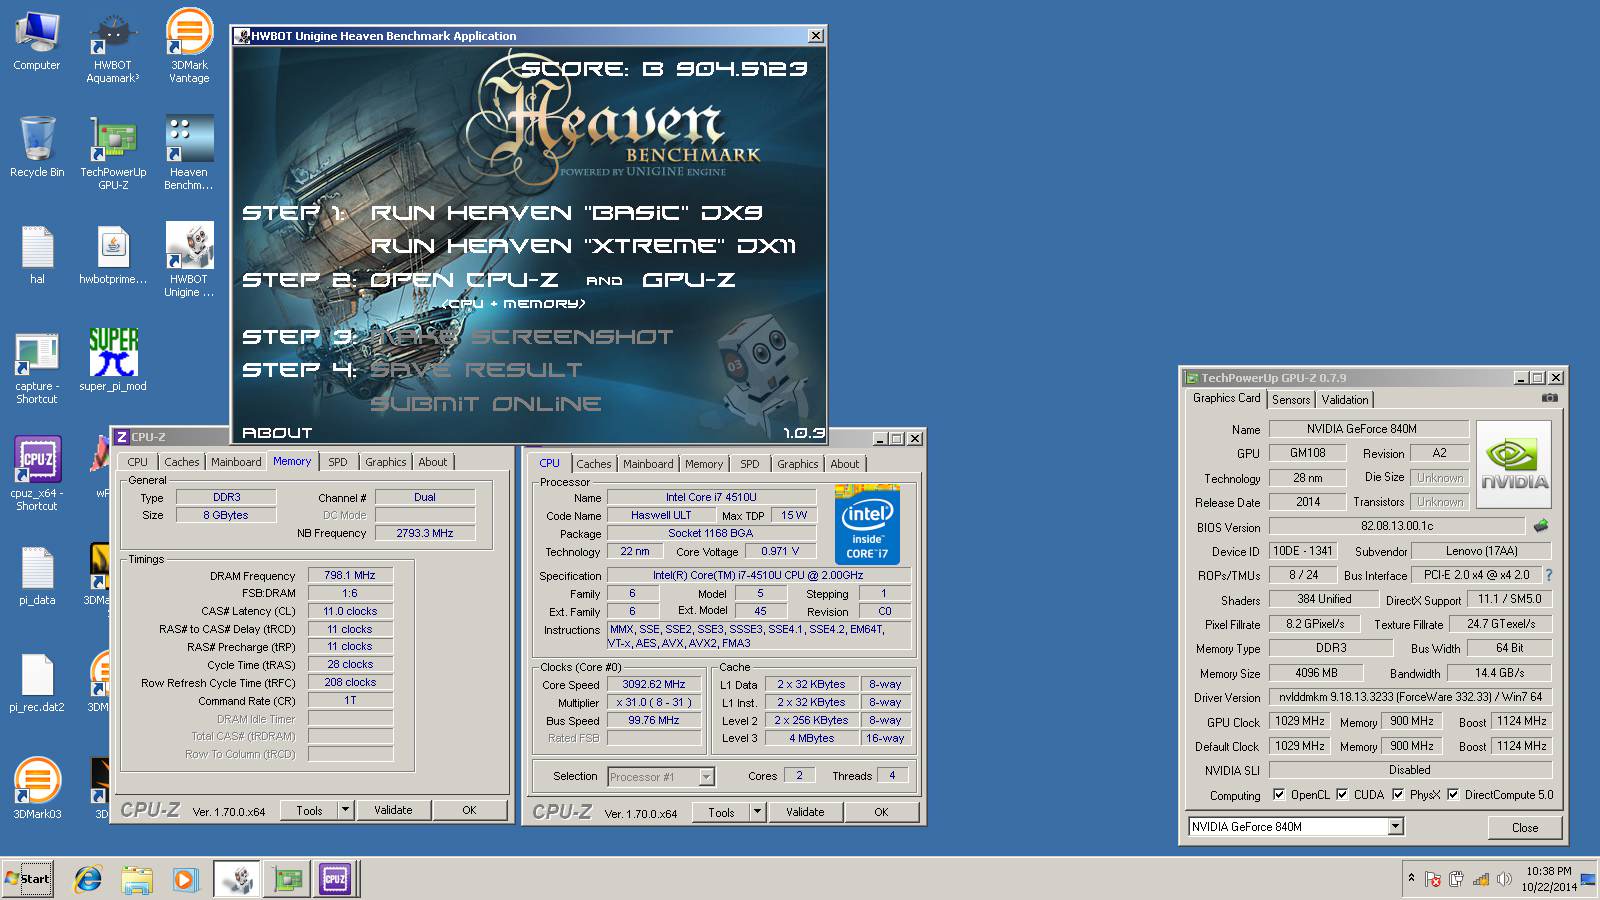Launch HWBOT Aquamark3 desktop shortcut
This screenshot has width=1600, height=900.
[113, 46]
